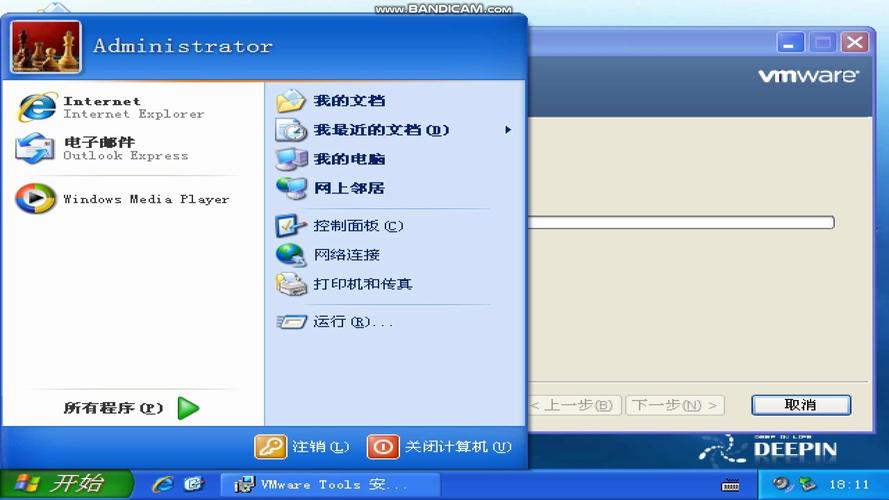Screen dimensions: 889x500
Task: Click the My Computer (我的电脑) icon
Action: [291, 159]
